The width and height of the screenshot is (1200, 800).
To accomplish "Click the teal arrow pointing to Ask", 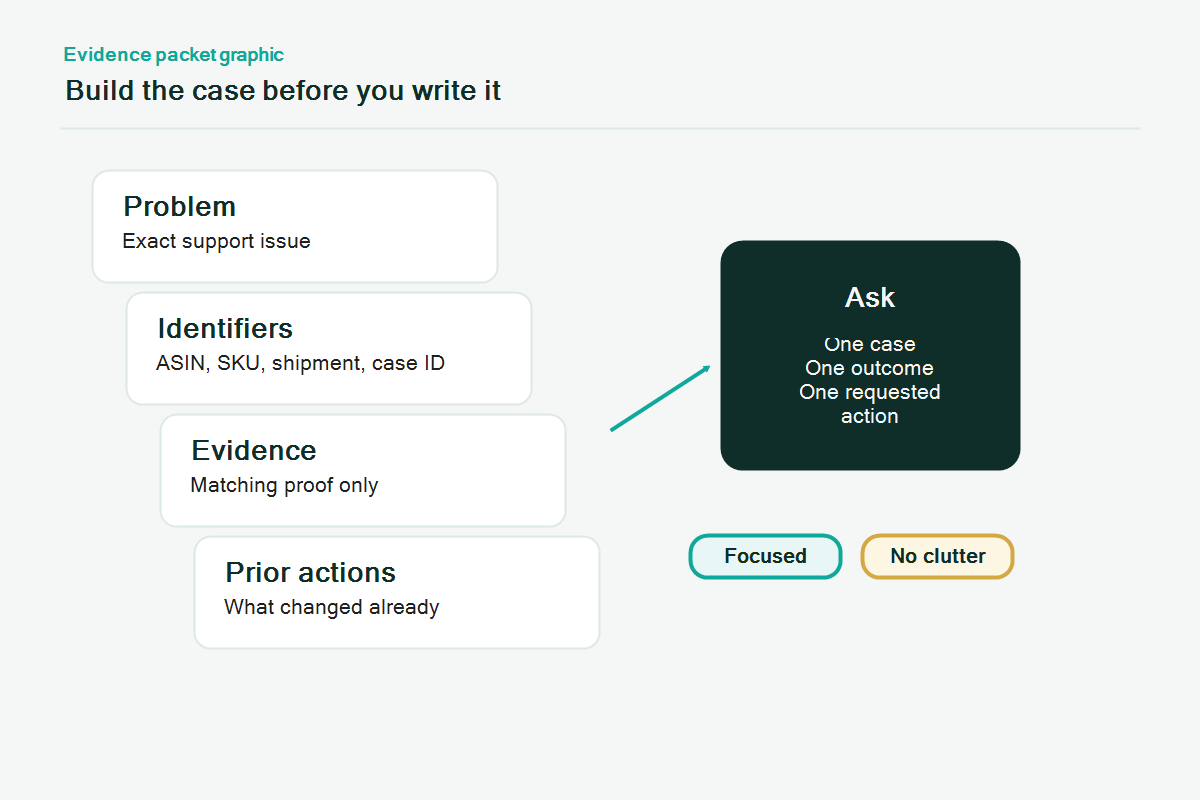I will pyautogui.click(x=660, y=398).
